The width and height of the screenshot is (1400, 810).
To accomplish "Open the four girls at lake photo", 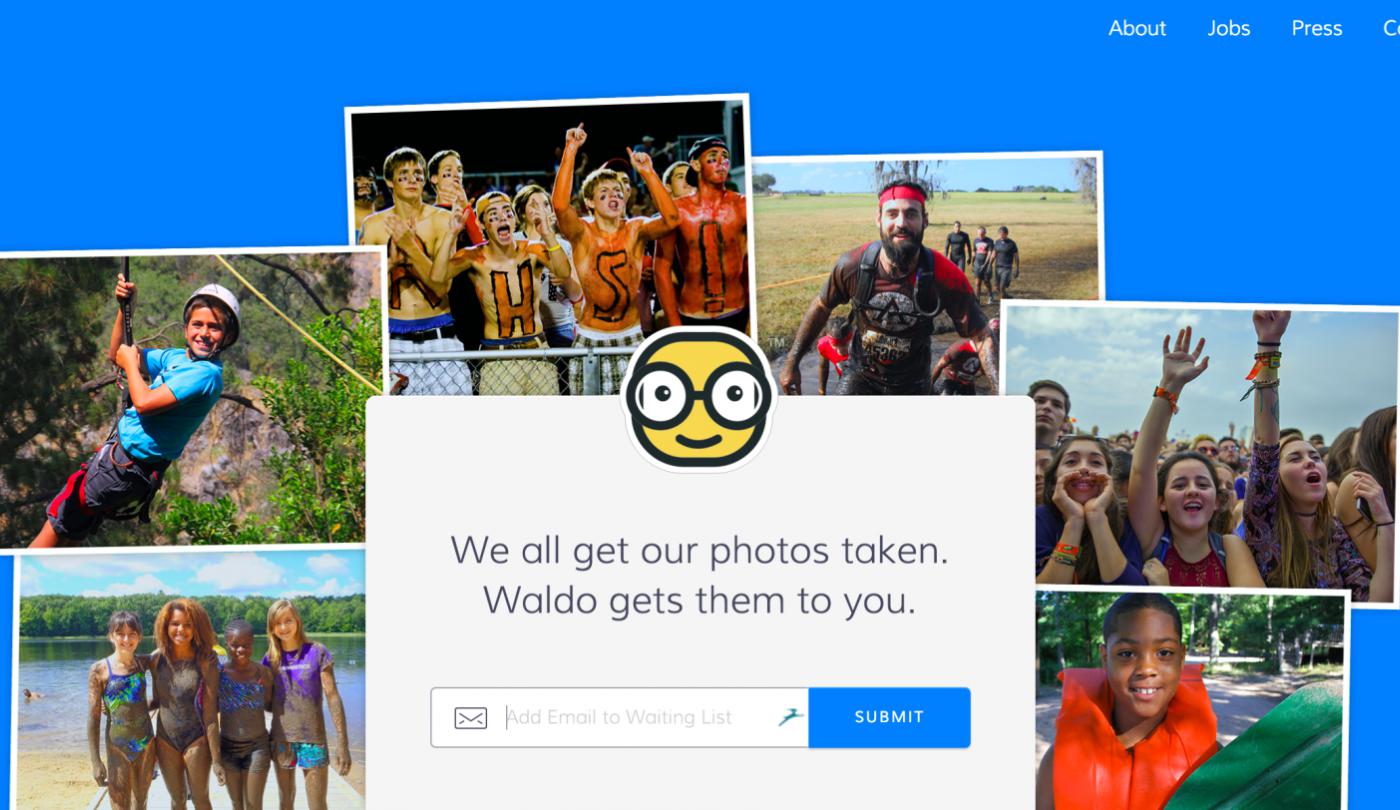I will coord(190,680).
